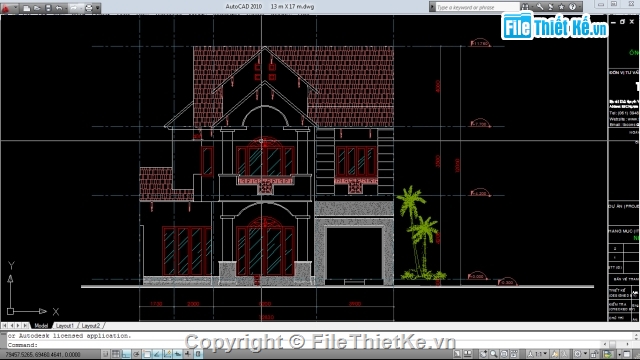Viewport: 640px width, 360px height.
Task: Save the drawing with the Save icon
Action: [x=48, y=8]
